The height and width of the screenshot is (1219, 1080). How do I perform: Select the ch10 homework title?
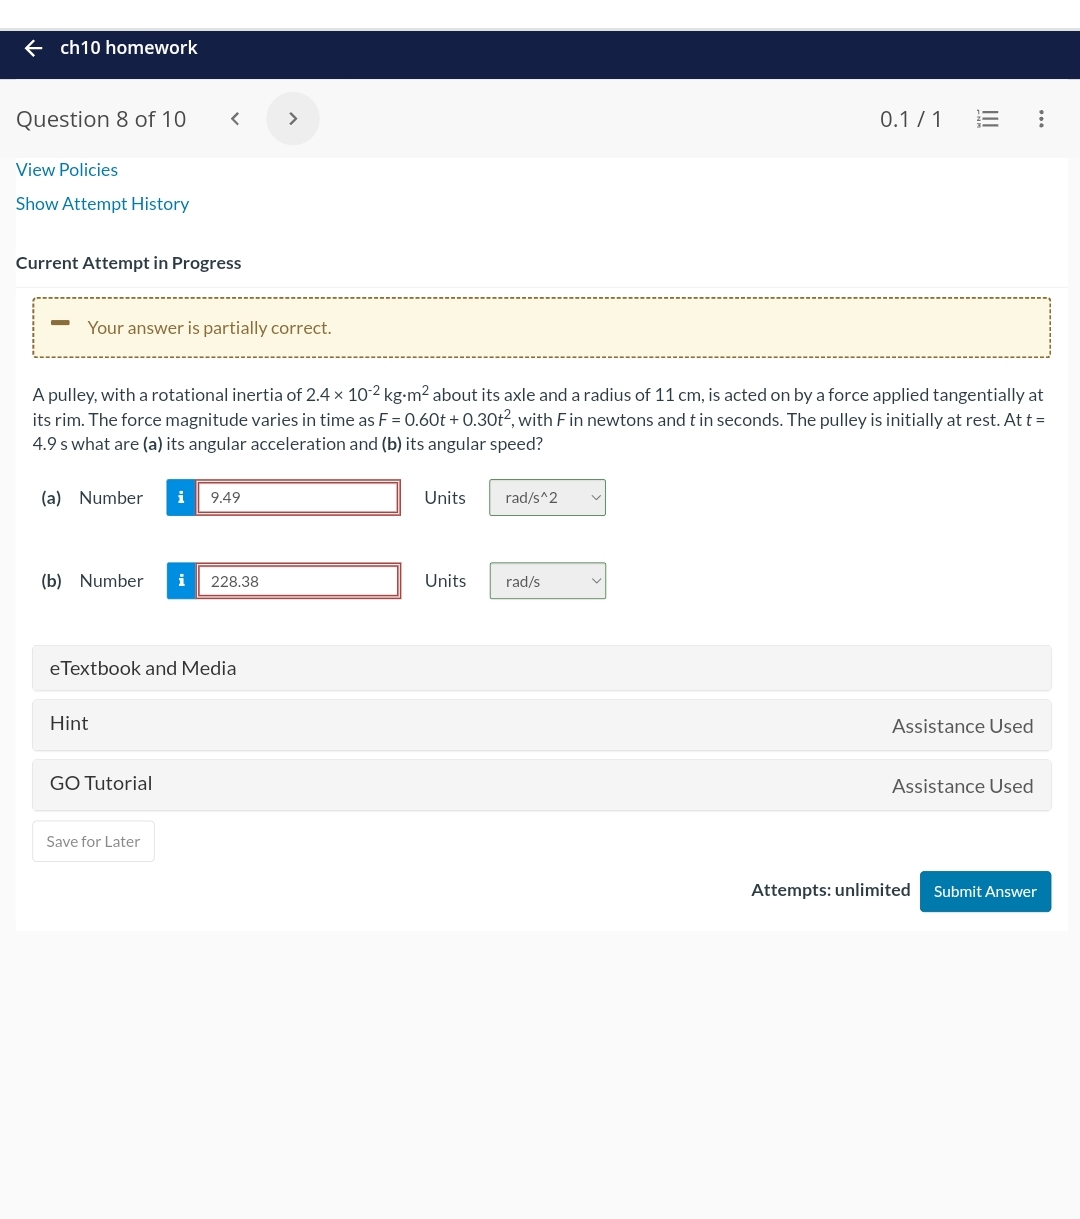pos(129,47)
